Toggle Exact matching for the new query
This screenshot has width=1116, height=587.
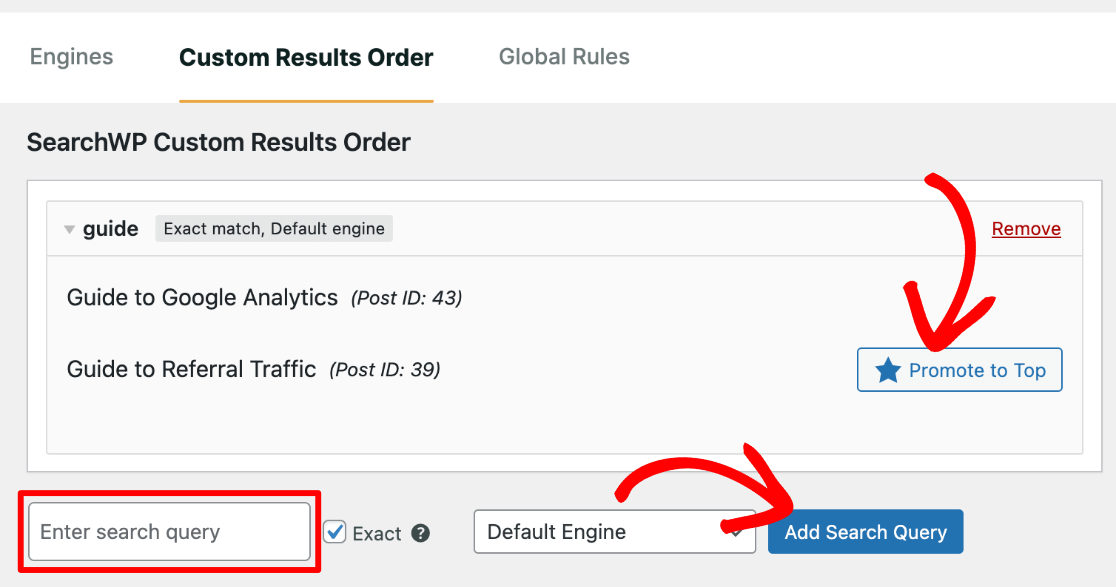334,533
